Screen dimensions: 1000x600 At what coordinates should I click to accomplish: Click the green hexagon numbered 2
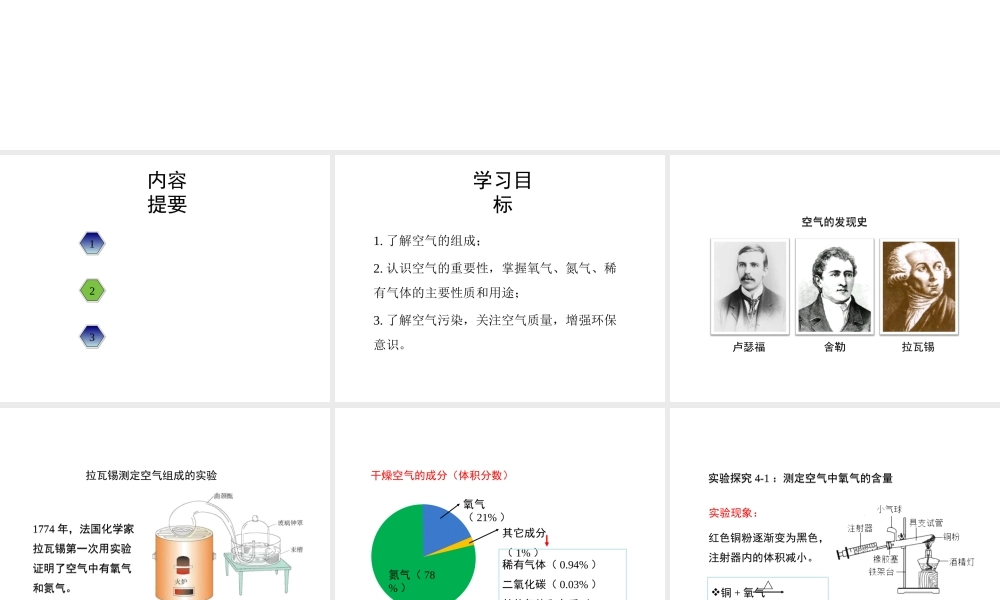coord(92,291)
